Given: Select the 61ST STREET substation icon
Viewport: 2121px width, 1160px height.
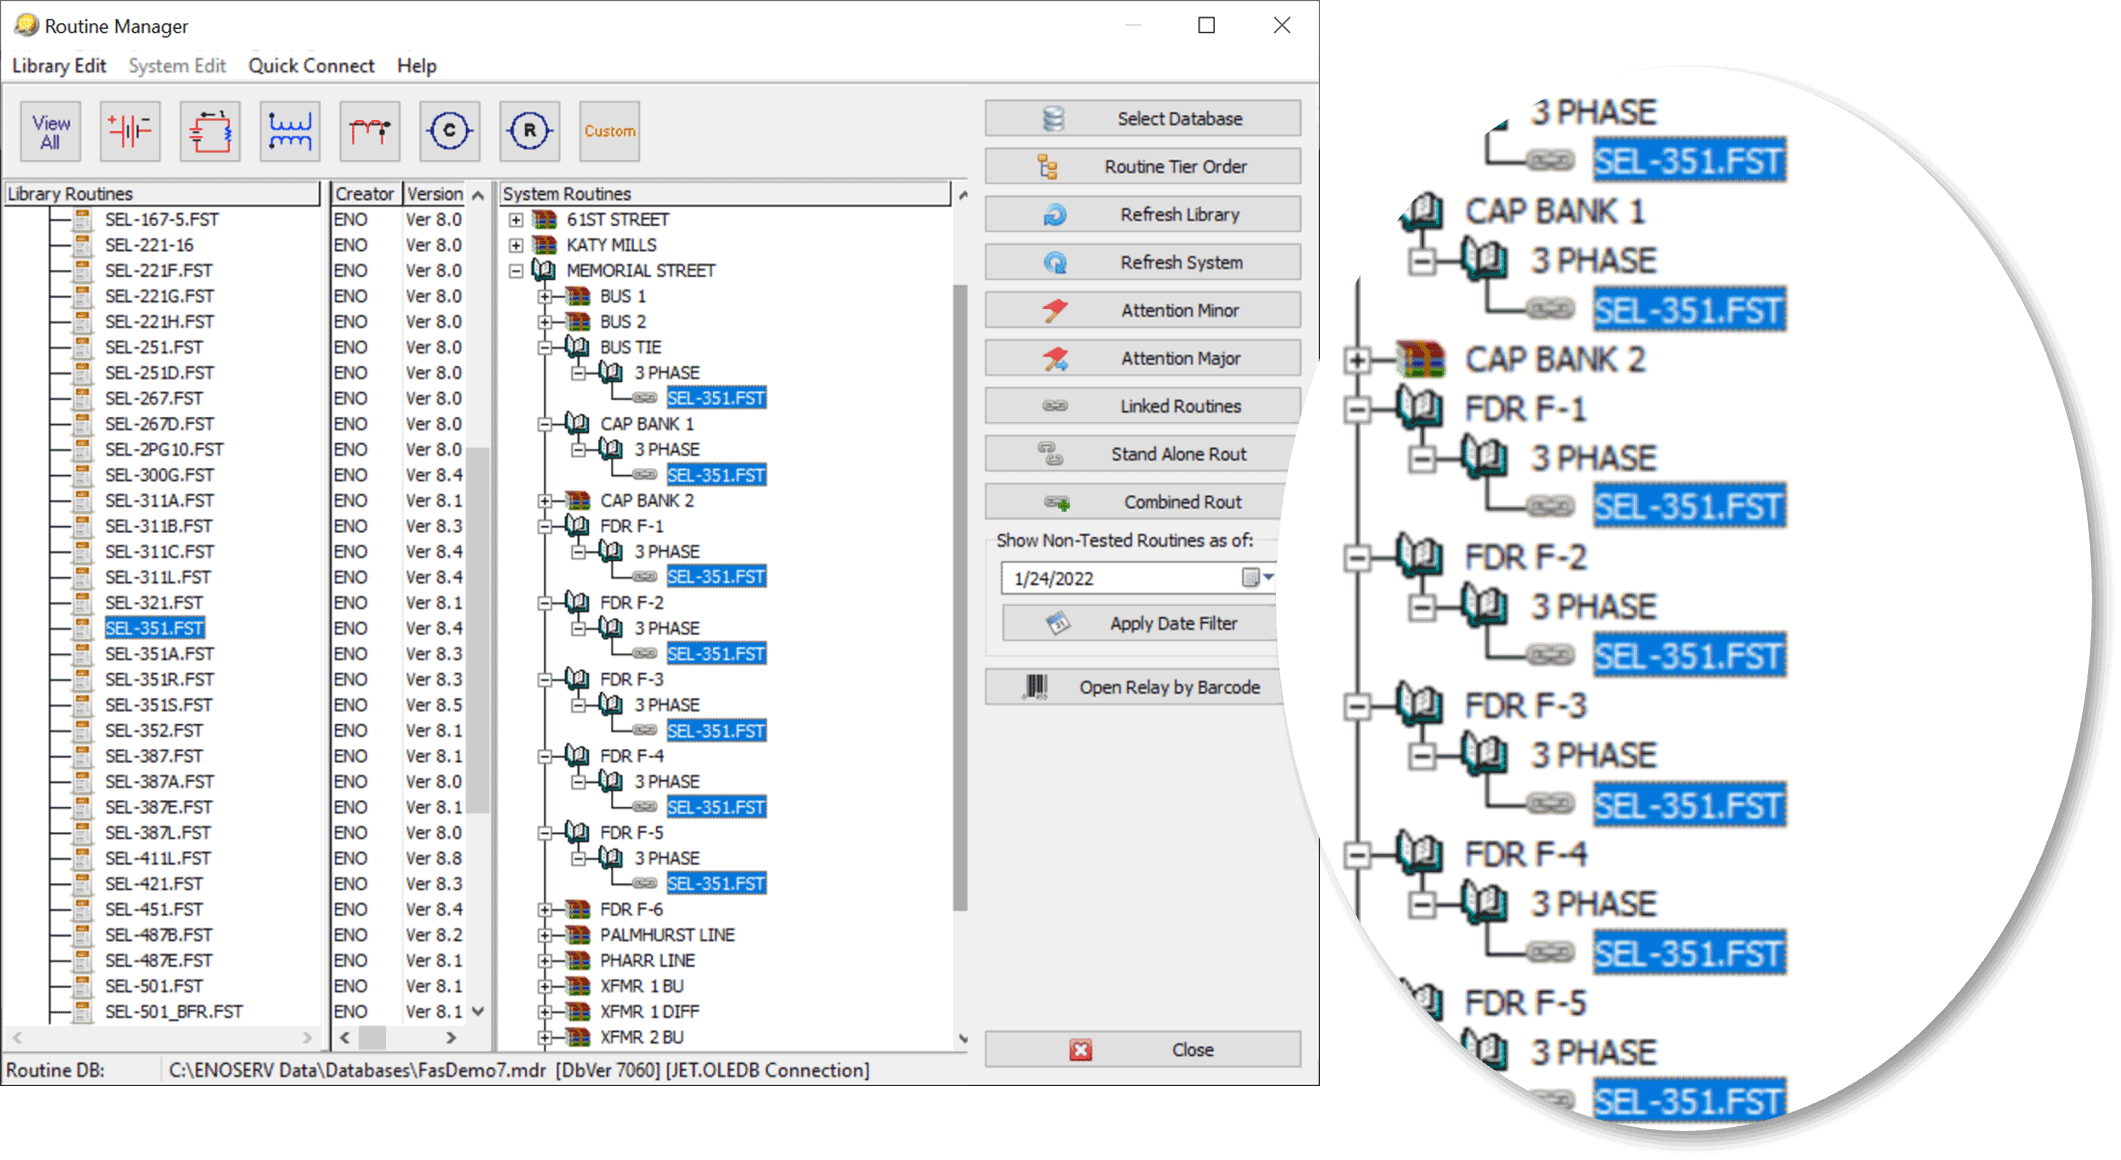Looking at the screenshot, I should [x=545, y=219].
